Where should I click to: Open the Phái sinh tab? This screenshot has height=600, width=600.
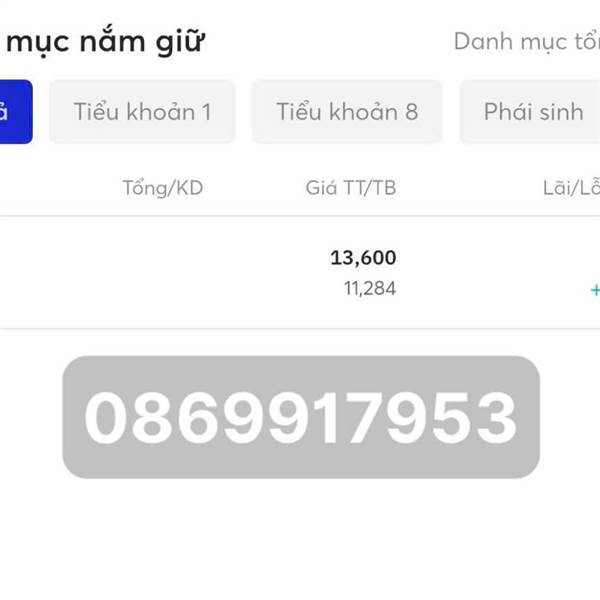pos(532,112)
